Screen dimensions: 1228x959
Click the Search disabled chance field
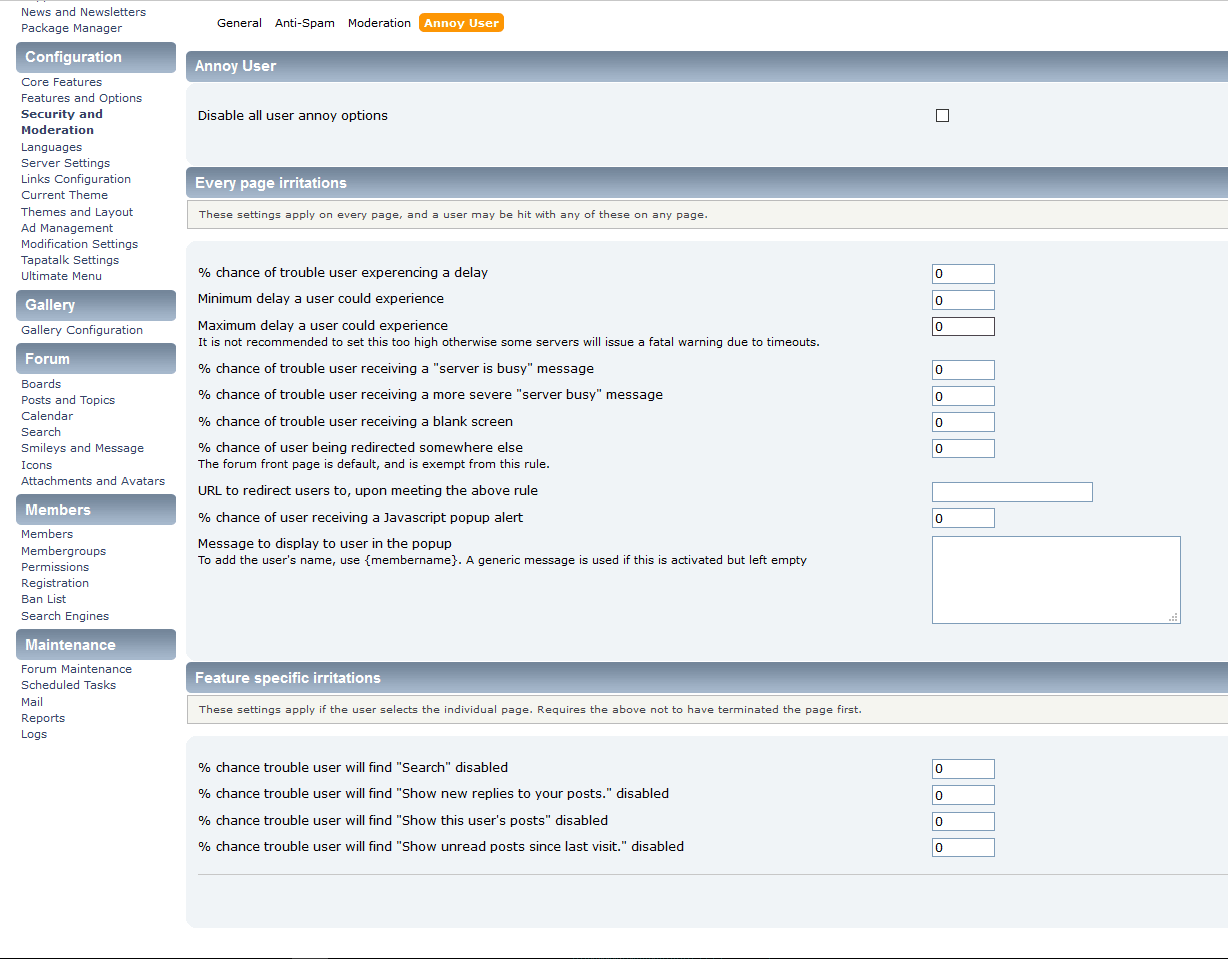pos(963,769)
